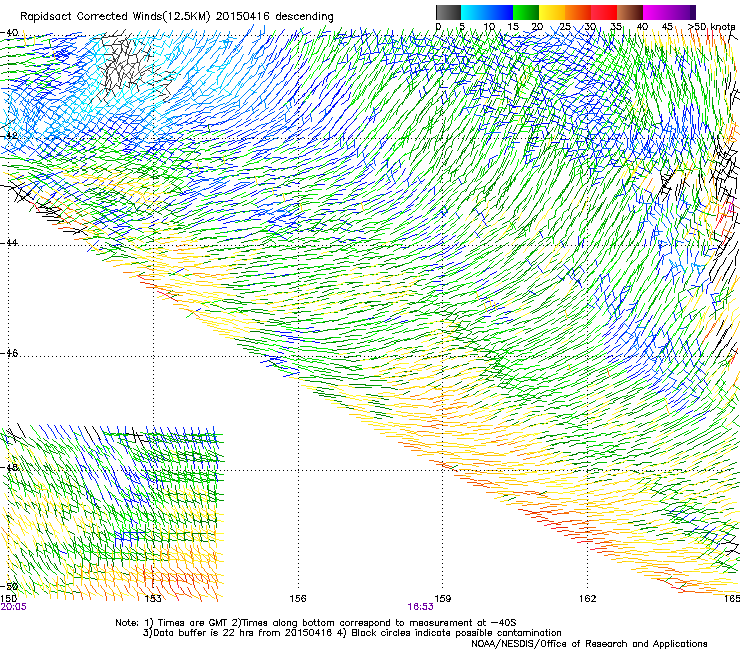Click the '-40' latitude label
740x650 pixels.
9,33
